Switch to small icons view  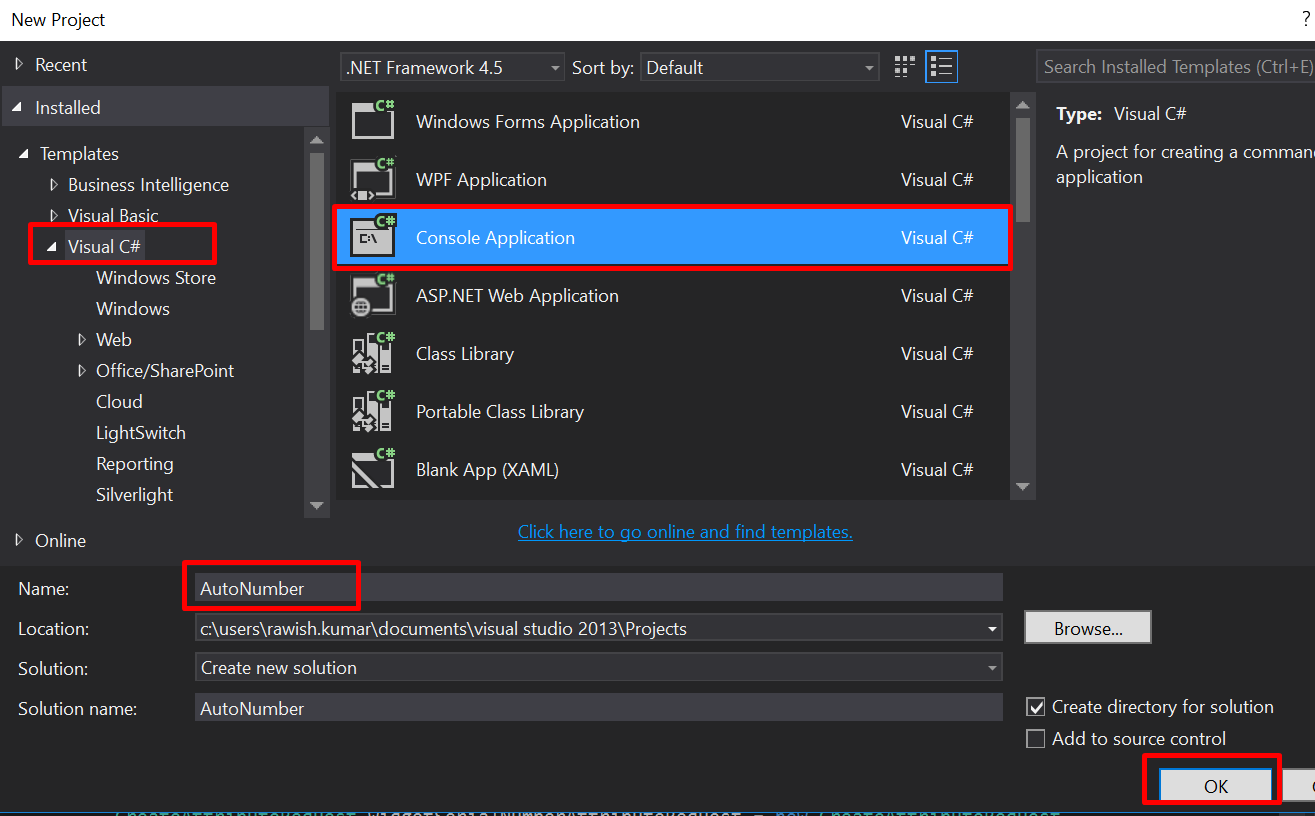(904, 67)
